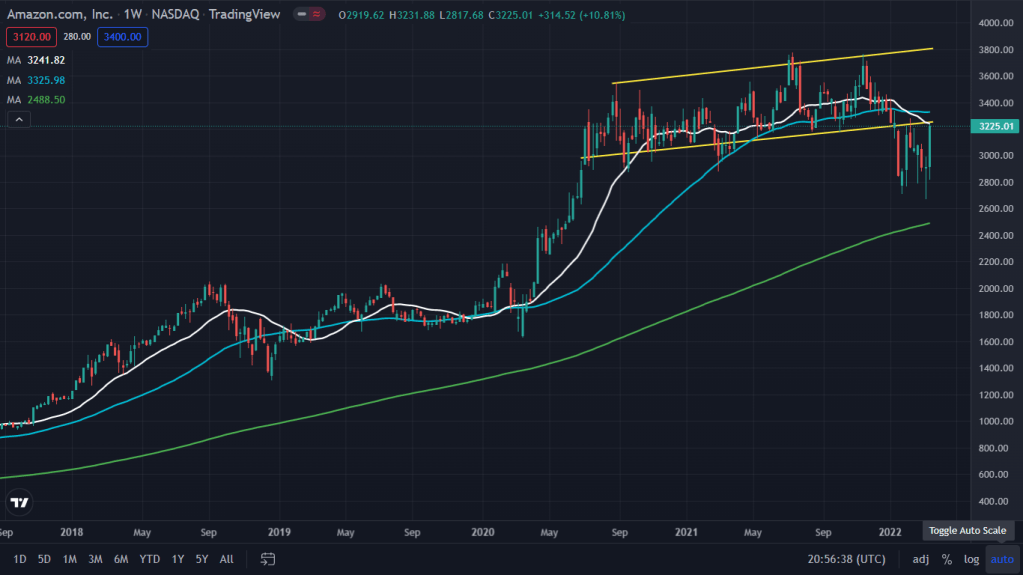This screenshot has height=575, width=1023.
Task: Toggle percent scale with % button
Action: coord(946,560)
